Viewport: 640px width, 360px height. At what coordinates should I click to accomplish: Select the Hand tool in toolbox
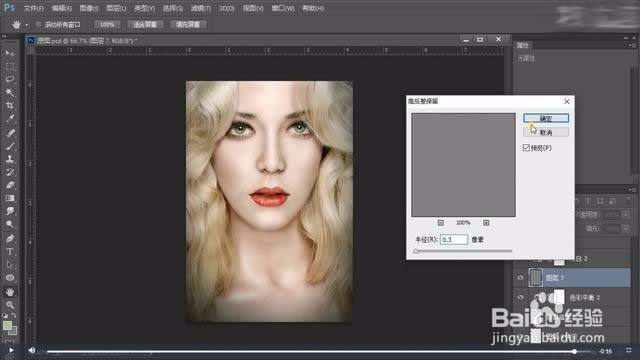(x=10, y=292)
